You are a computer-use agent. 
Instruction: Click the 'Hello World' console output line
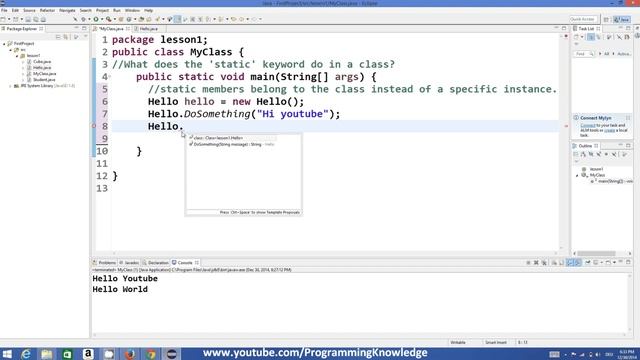(x=120, y=289)
